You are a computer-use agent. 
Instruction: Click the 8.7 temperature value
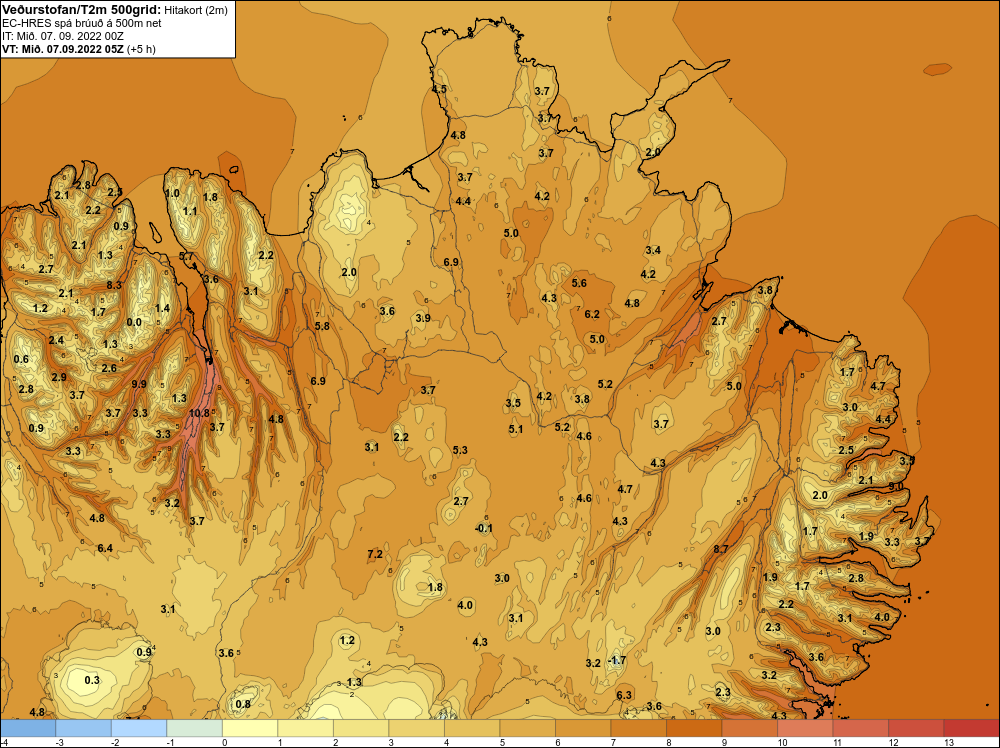(x=721, y=548)
